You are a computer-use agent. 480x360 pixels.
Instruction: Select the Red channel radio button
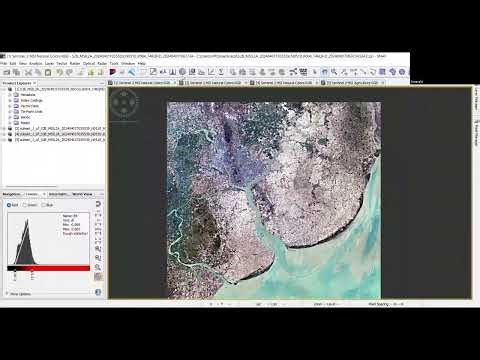tap(9, 205)
